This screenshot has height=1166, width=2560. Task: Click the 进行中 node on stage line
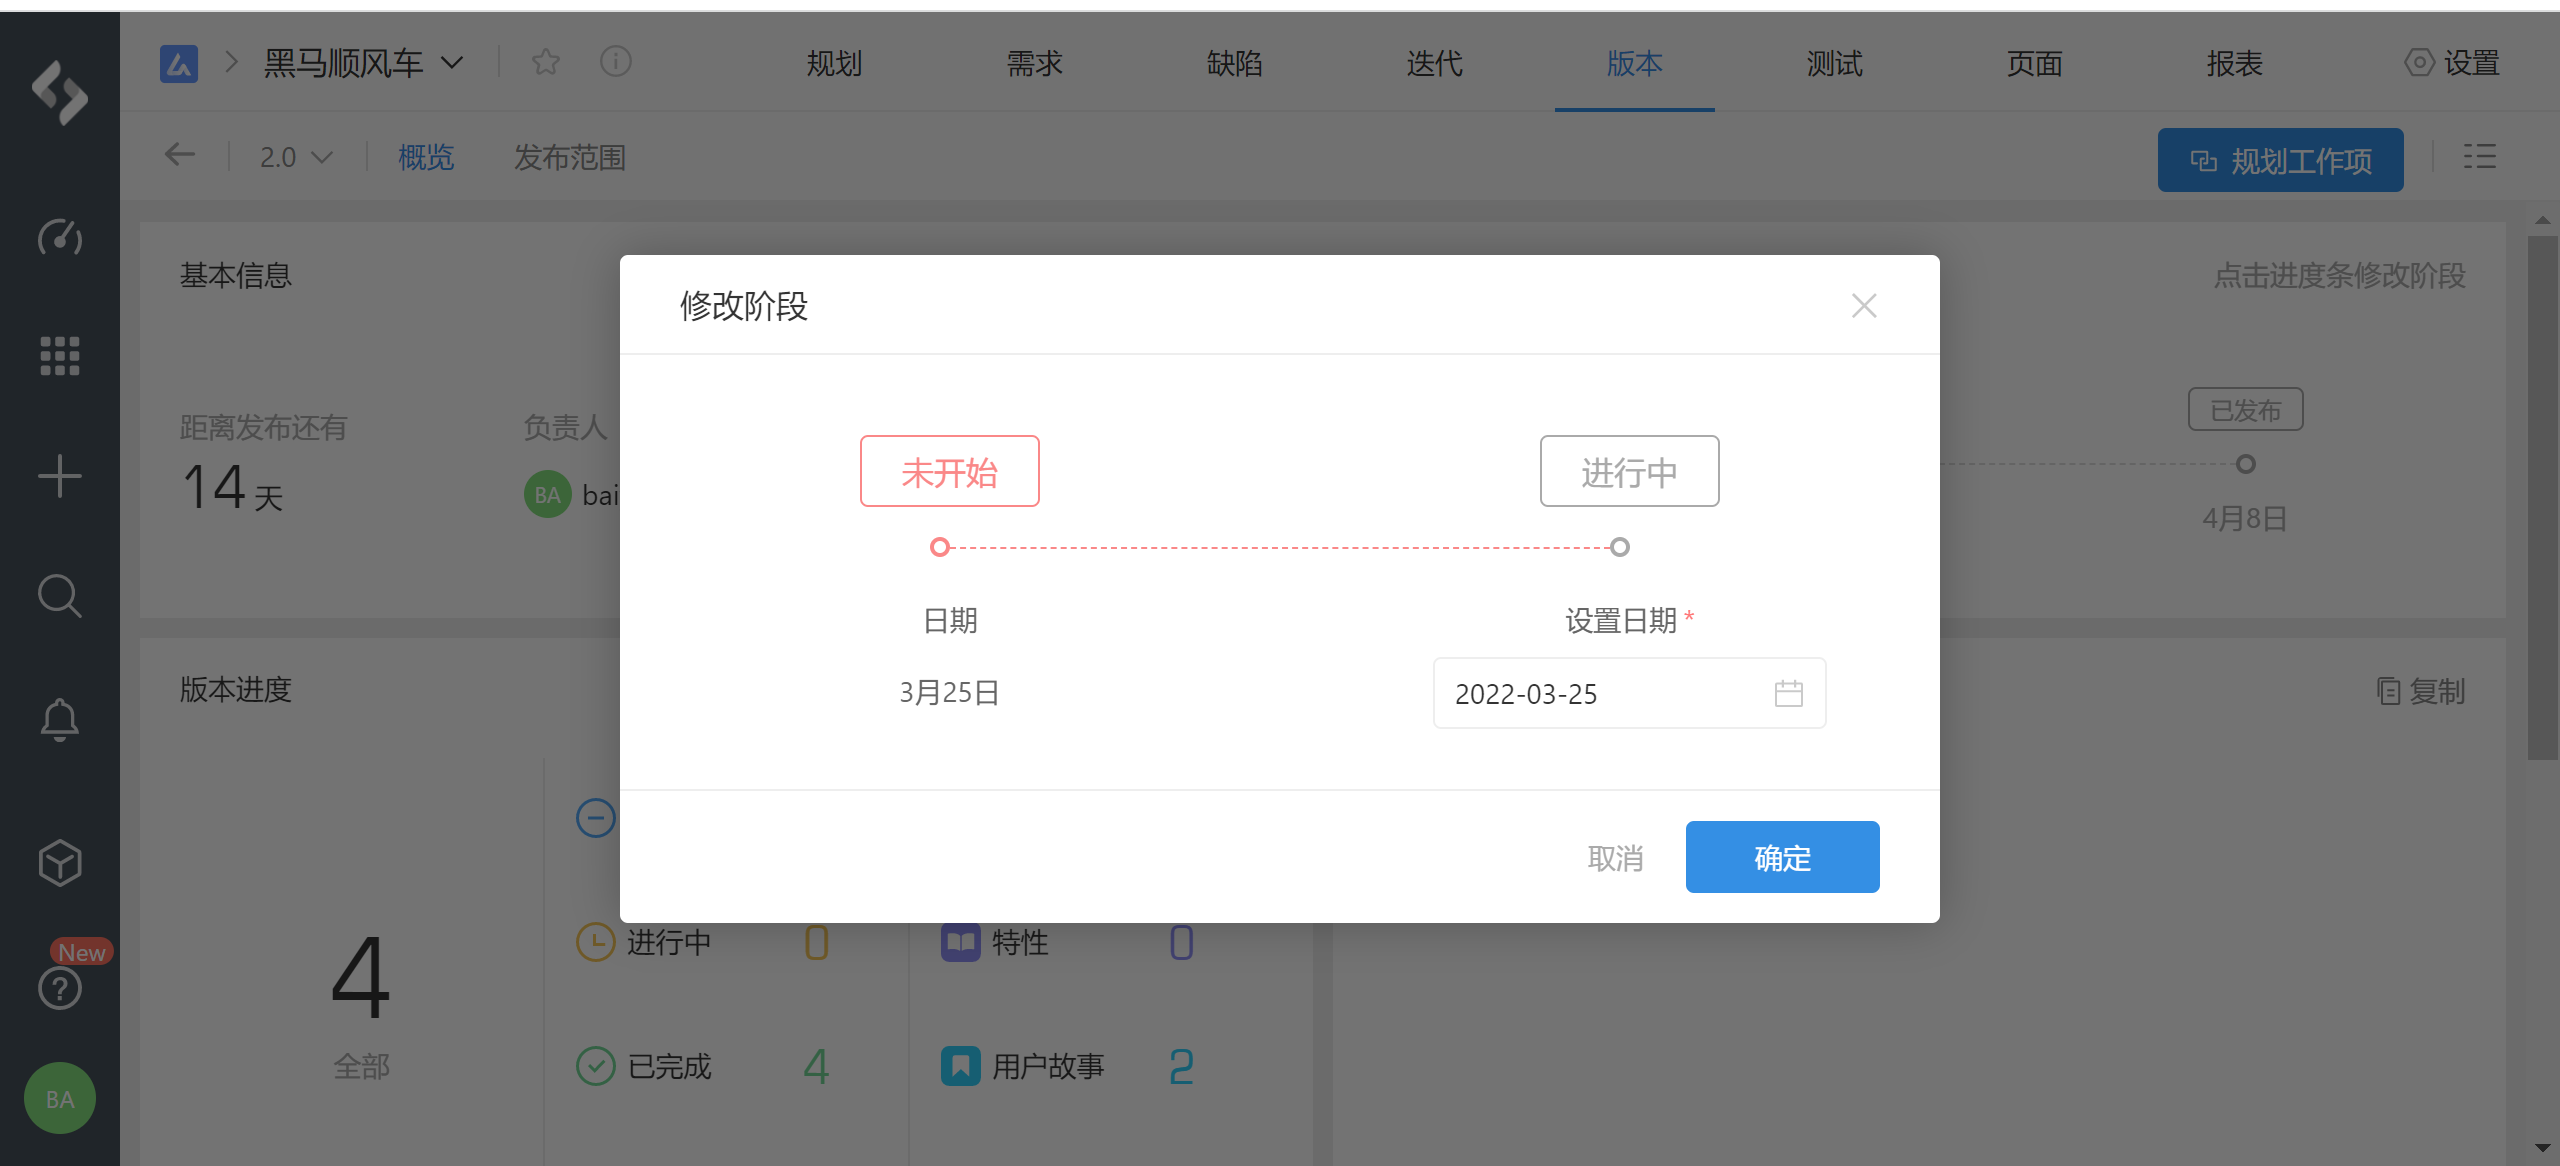[x=1620, y=547]
